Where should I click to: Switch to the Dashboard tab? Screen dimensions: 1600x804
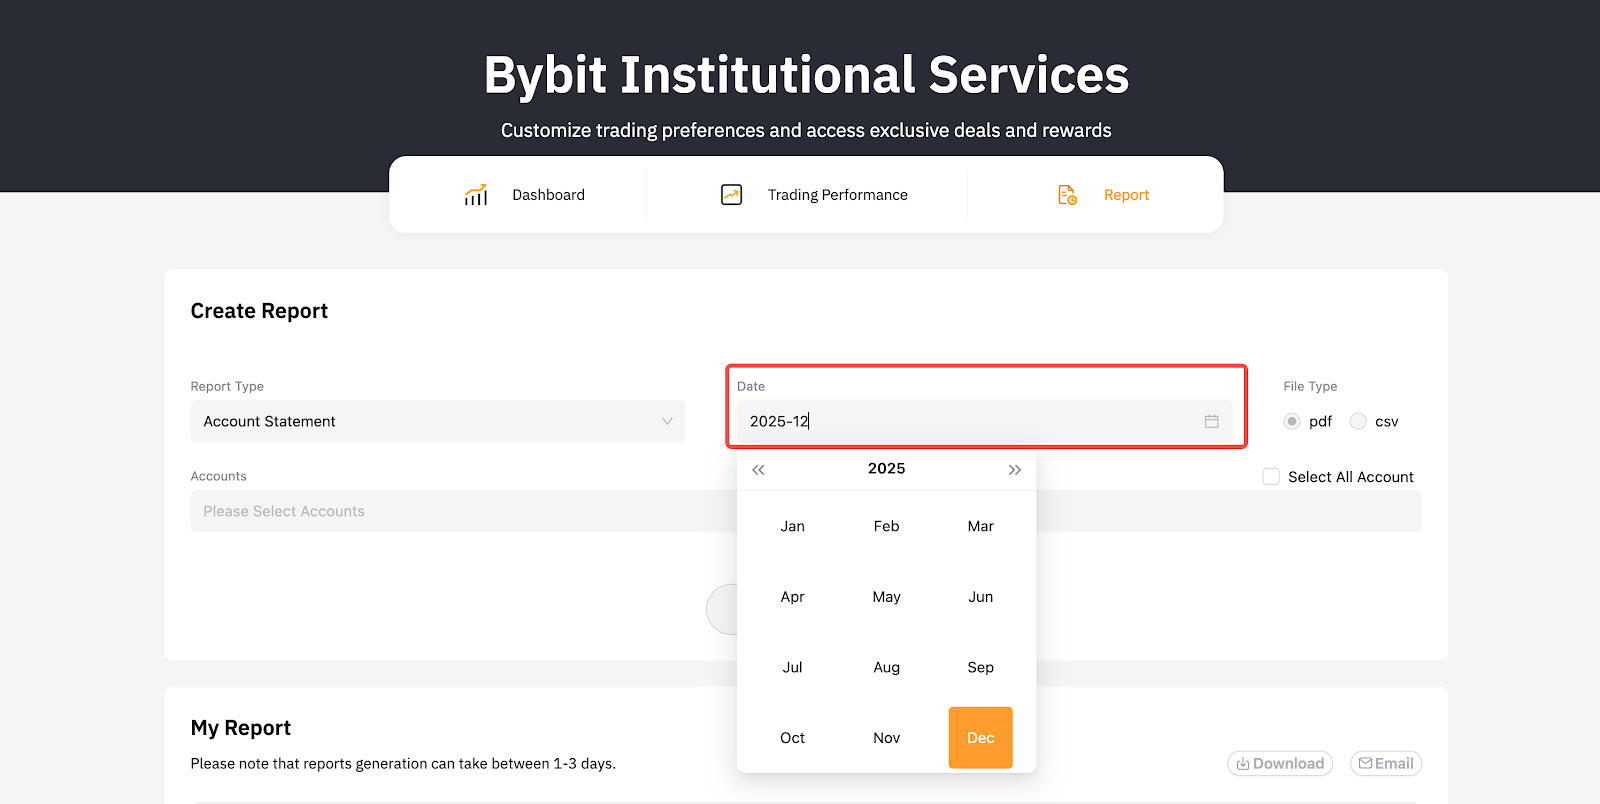click(548, 195)
